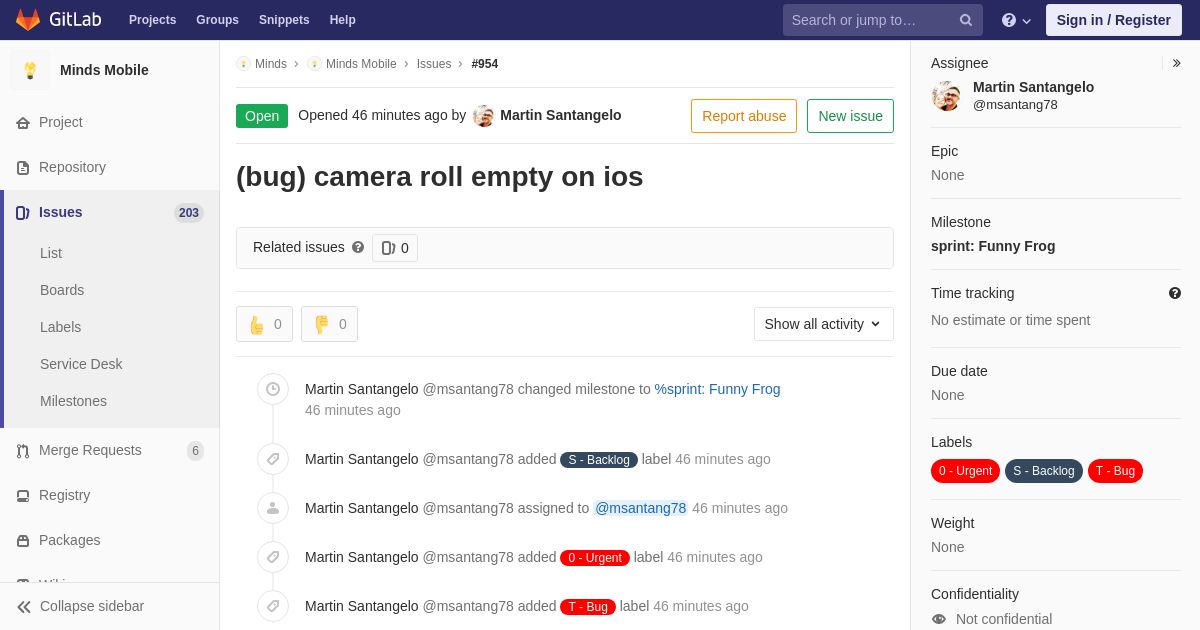The height and width of the screenshot is (630, 1200).
Task: Click the Related issues help icon
Action: [x=358, y=247]
